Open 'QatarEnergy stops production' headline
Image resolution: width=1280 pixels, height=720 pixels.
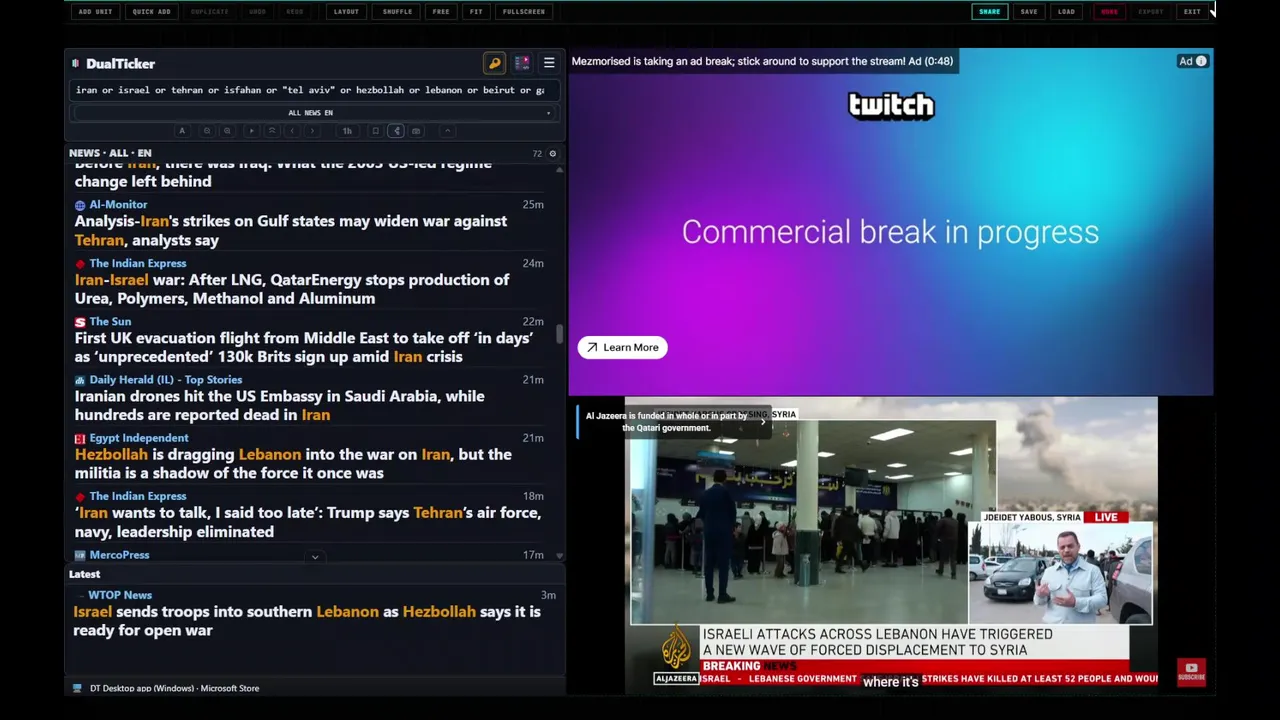[x=292, y=289]
